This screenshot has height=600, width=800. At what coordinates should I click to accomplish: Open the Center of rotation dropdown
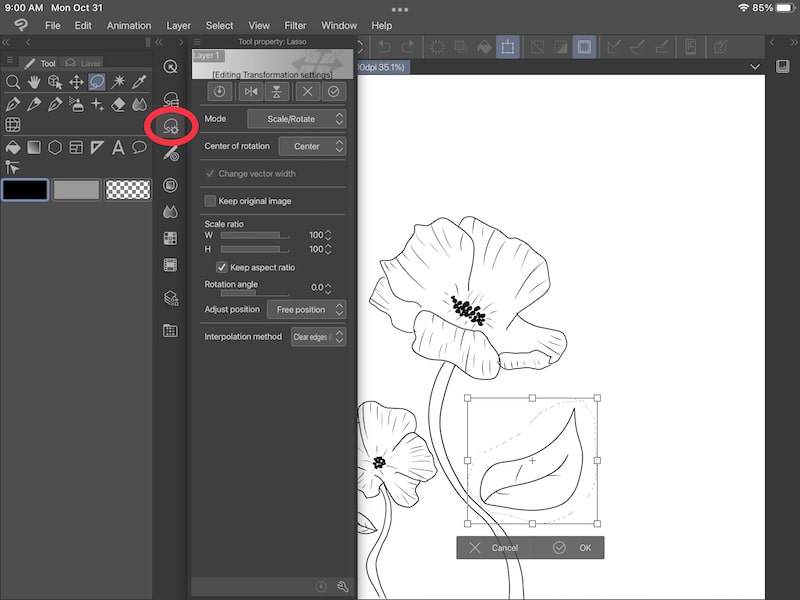click(313, 146)
